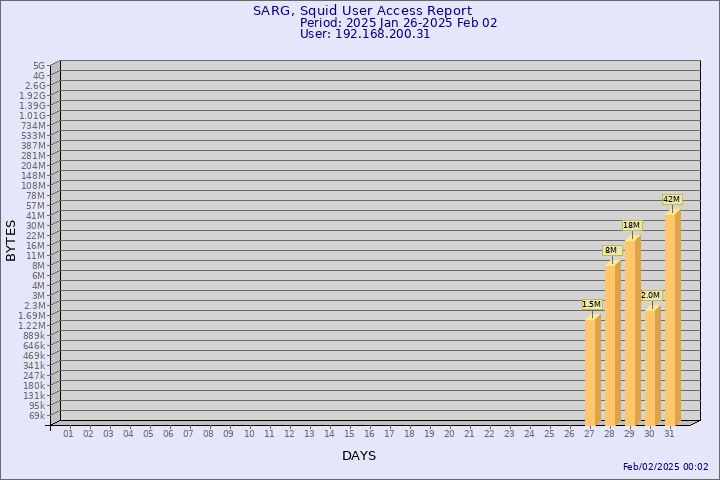This screenshot has width=720, height=480.
Task: Click the 18M value label above day 29
Action: [631, 226]
